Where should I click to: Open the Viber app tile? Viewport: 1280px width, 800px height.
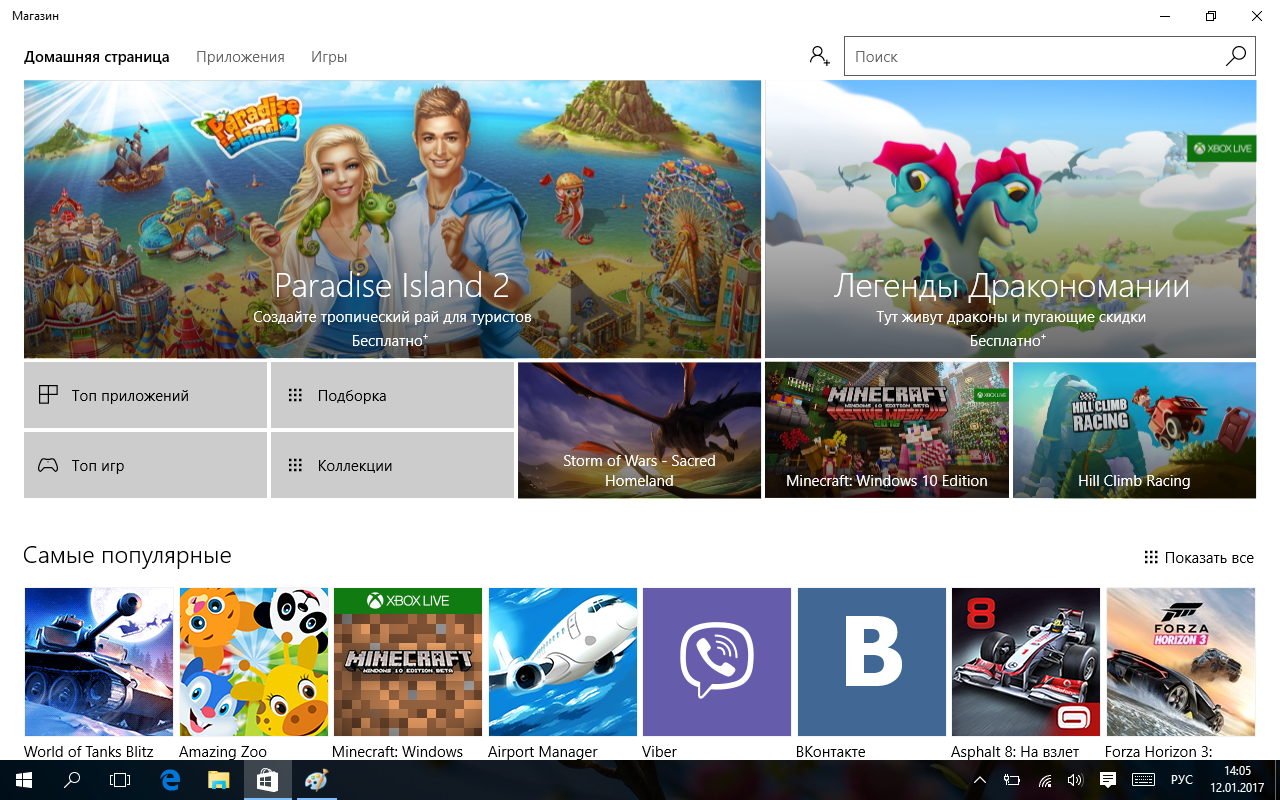tap(717, 674)
